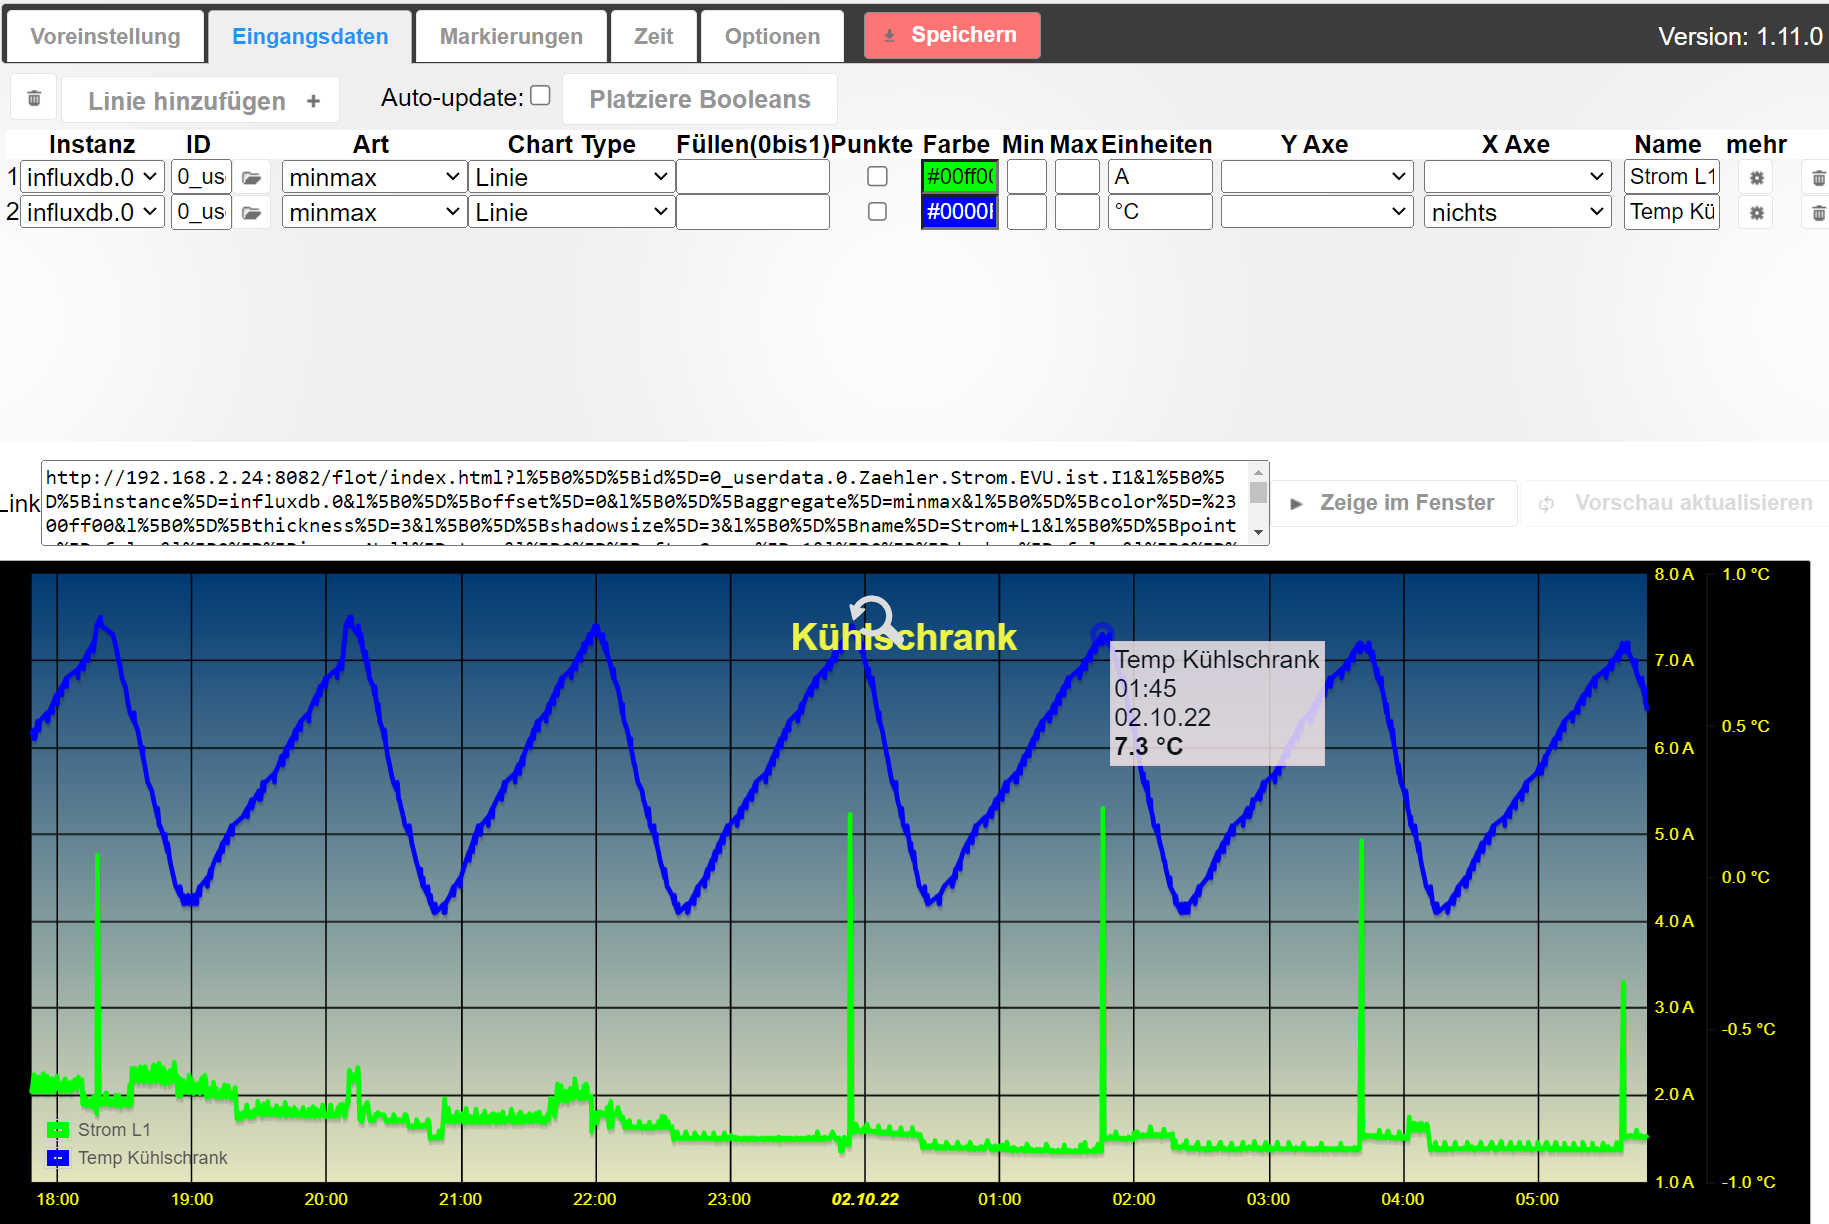1829x1224 pixels.
Task: Open folder browser for row 1 ID
Action: (251, 178)
